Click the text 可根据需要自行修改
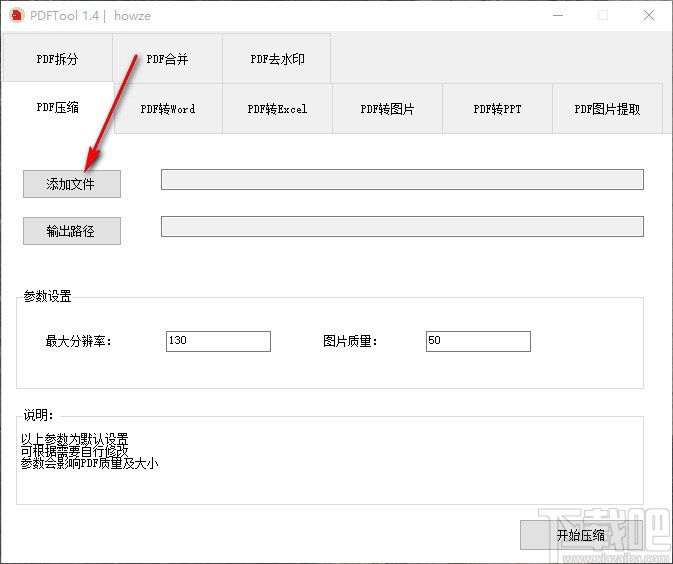This screenshot has width=673, height=564. pos(75,451)
